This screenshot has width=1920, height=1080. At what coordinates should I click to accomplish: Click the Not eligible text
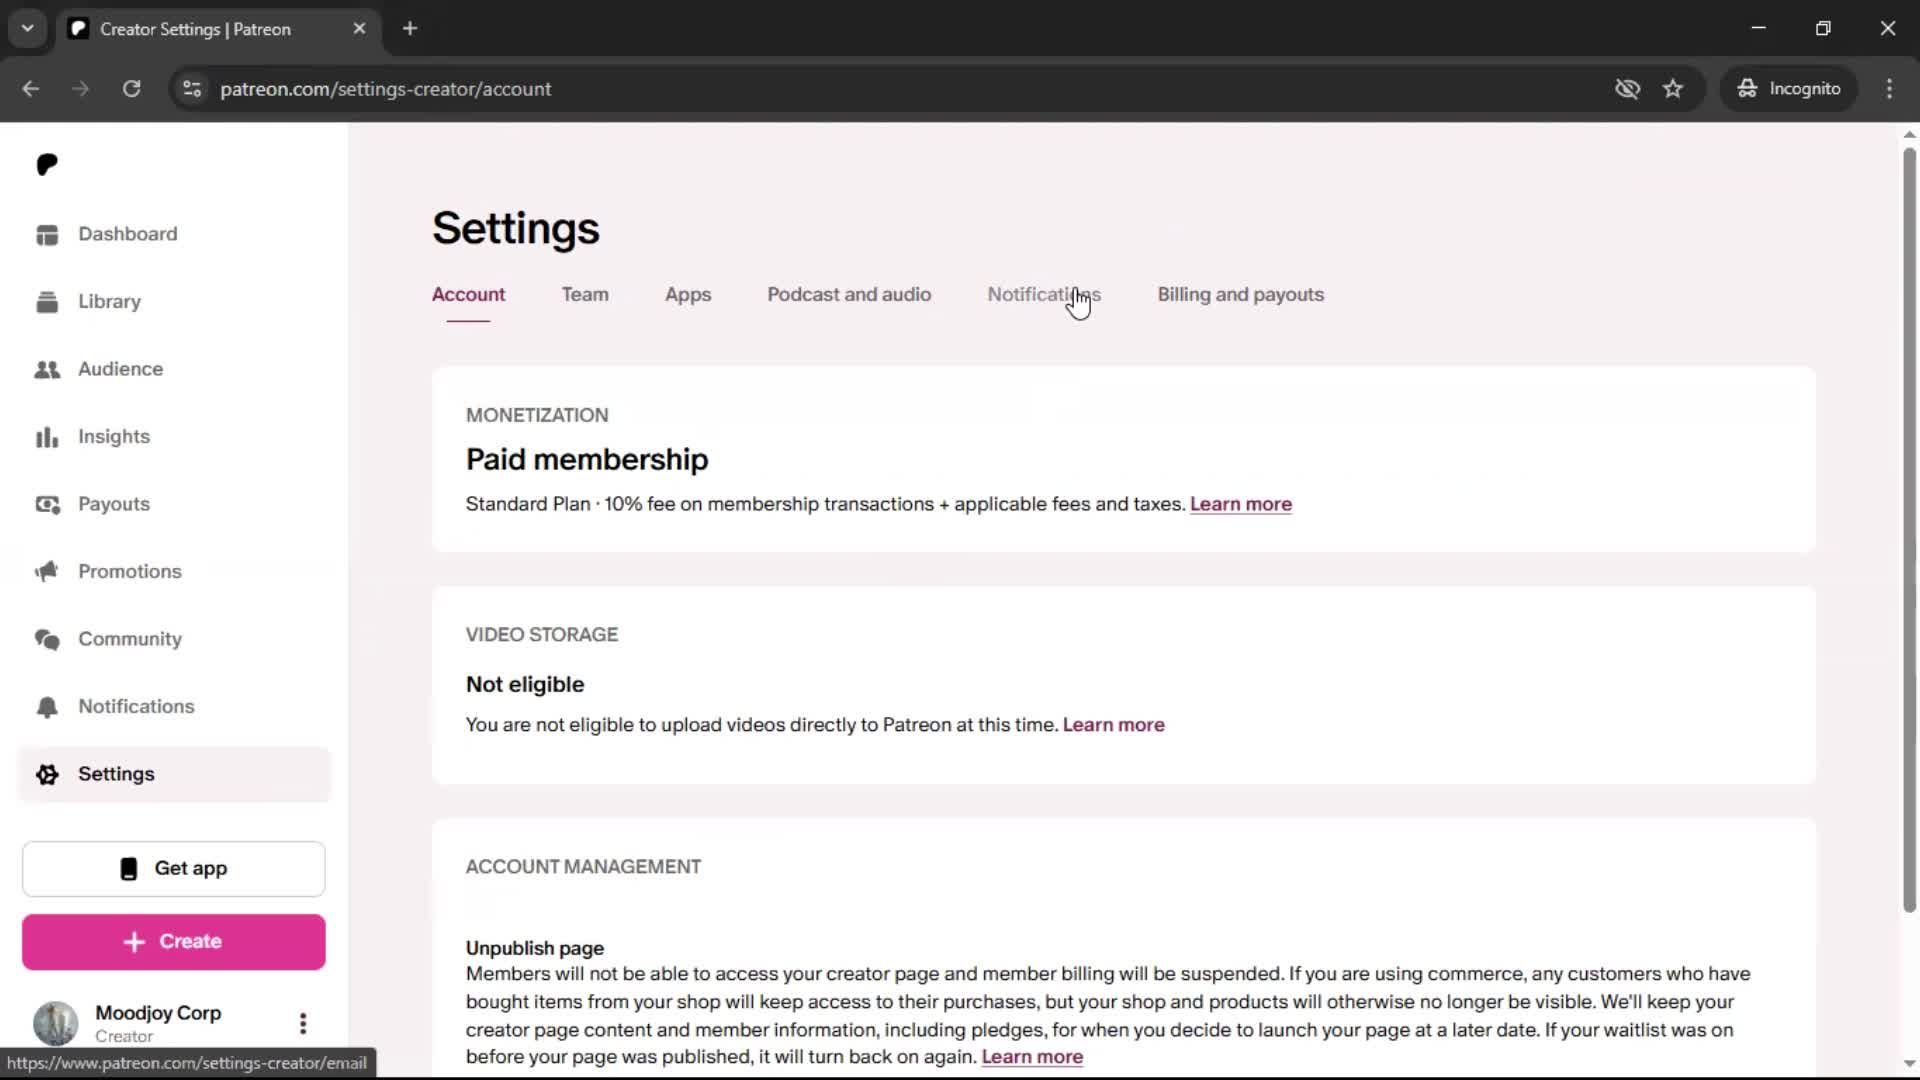(525, 685)
